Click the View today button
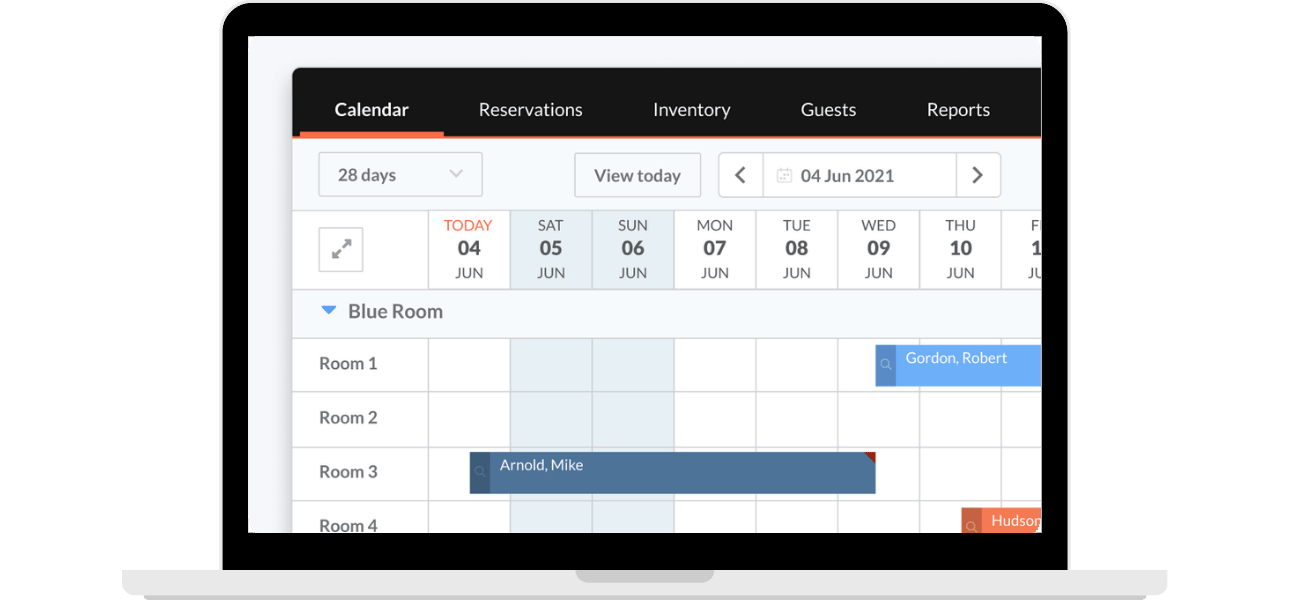Viewport: 1290px width, 600px height. pos(637,176)
